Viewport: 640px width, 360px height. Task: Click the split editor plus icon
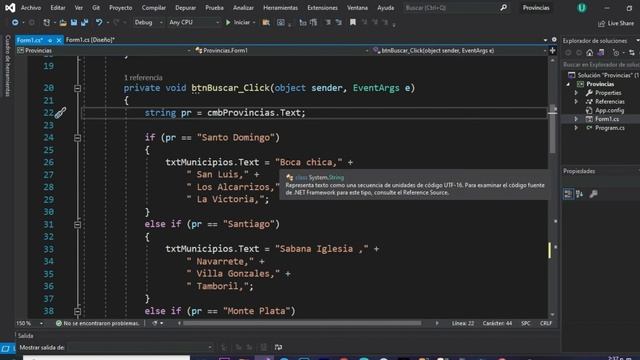coord(552,51)
